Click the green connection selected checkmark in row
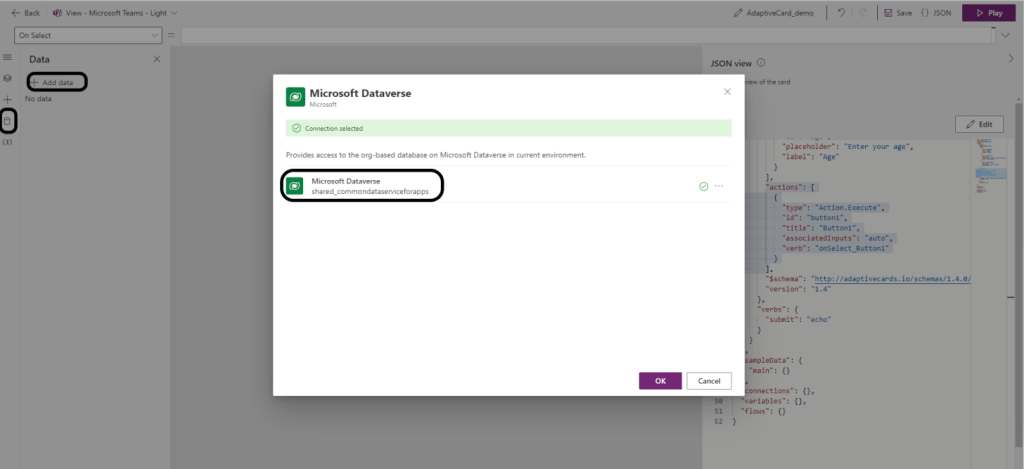This screenshot has width=1024, height=469. 704,186
